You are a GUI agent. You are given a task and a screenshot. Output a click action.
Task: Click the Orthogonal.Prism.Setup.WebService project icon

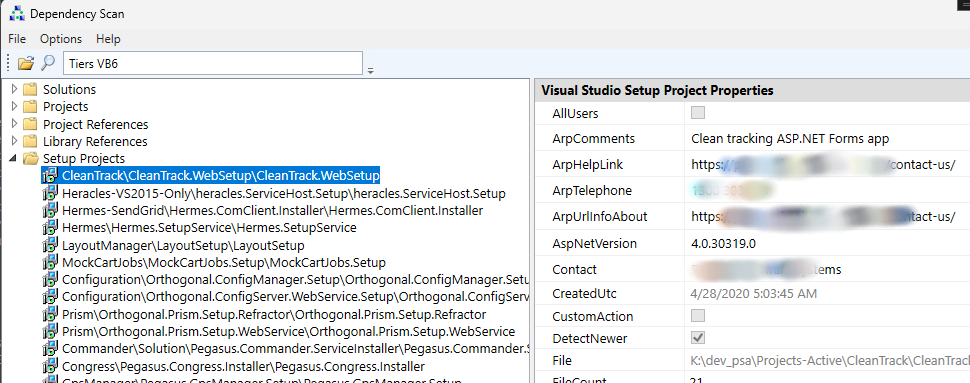50,332
